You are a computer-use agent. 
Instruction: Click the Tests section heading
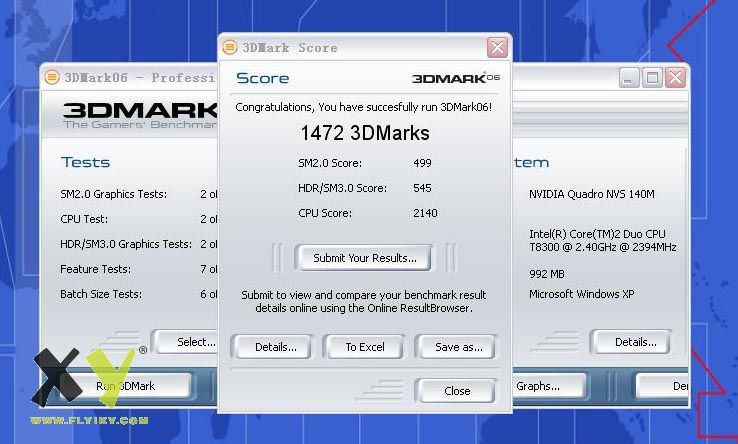(85, 162)
